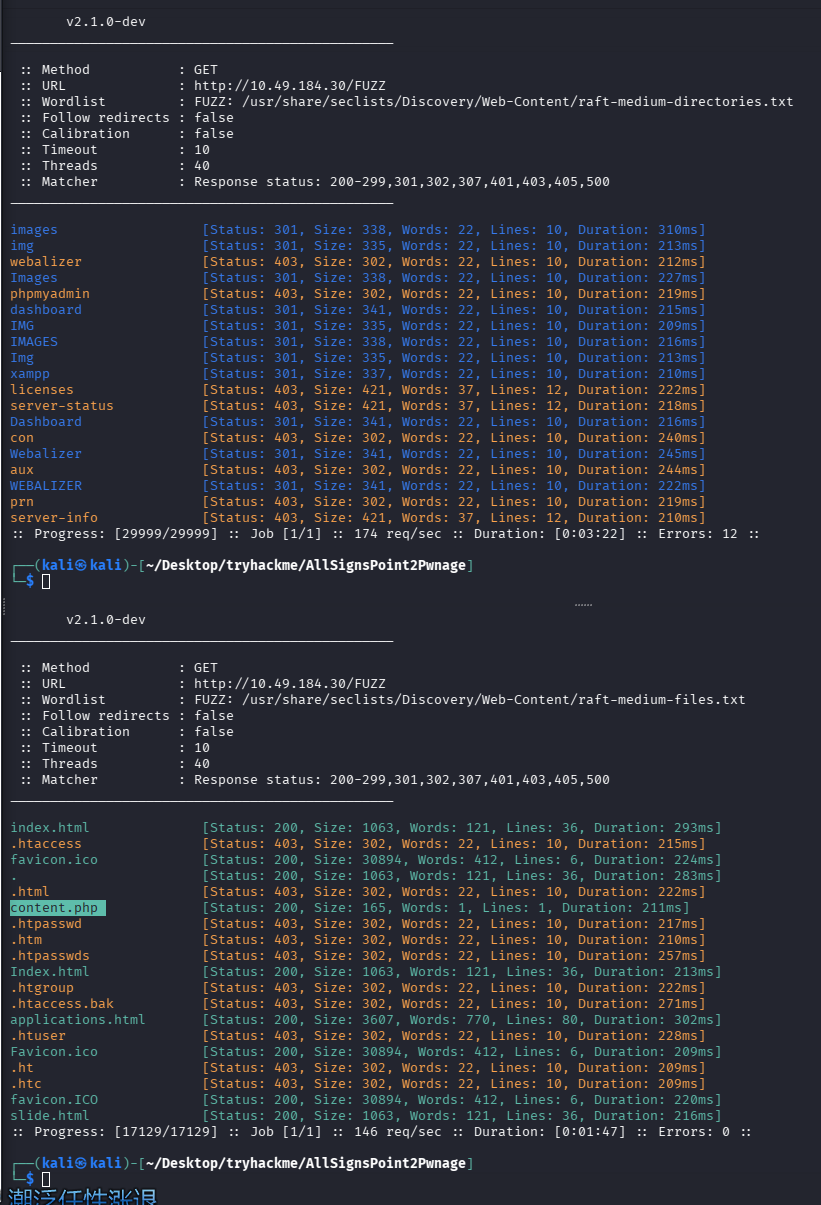
Task: Click the pane divider dots between terminals
Action: 583,605
